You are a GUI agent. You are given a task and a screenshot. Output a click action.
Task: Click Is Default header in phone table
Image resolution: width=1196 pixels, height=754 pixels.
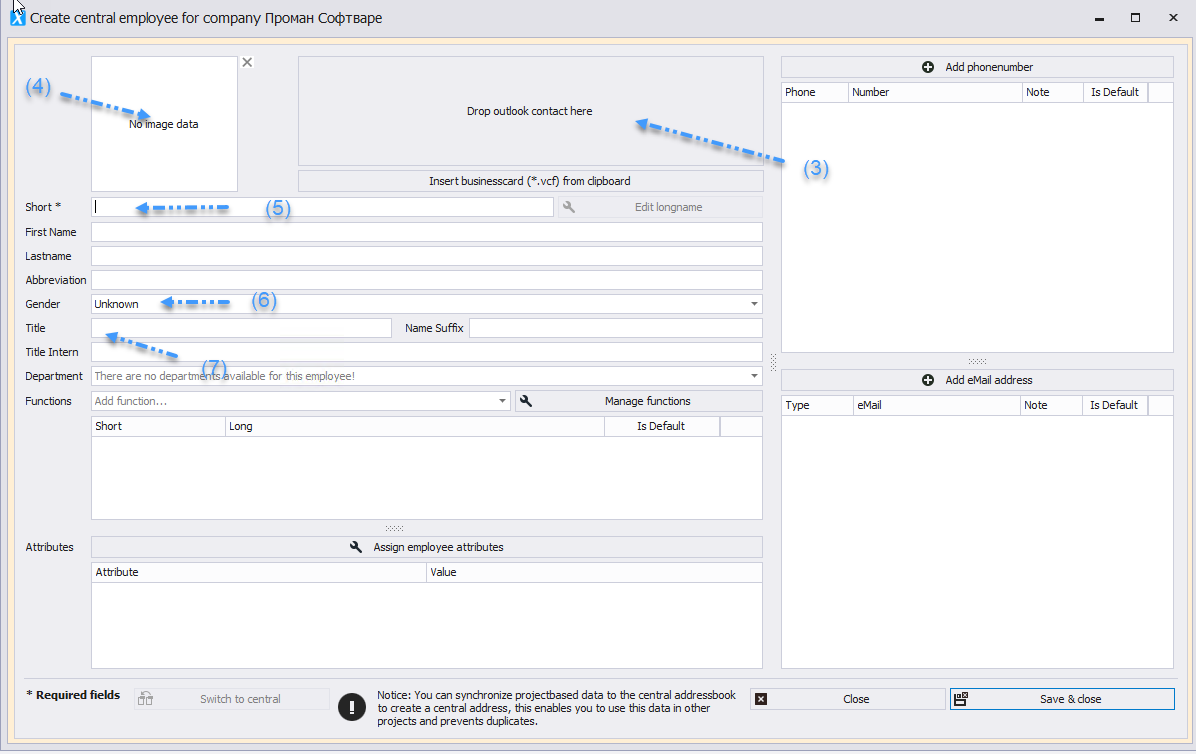point(1115,92)
